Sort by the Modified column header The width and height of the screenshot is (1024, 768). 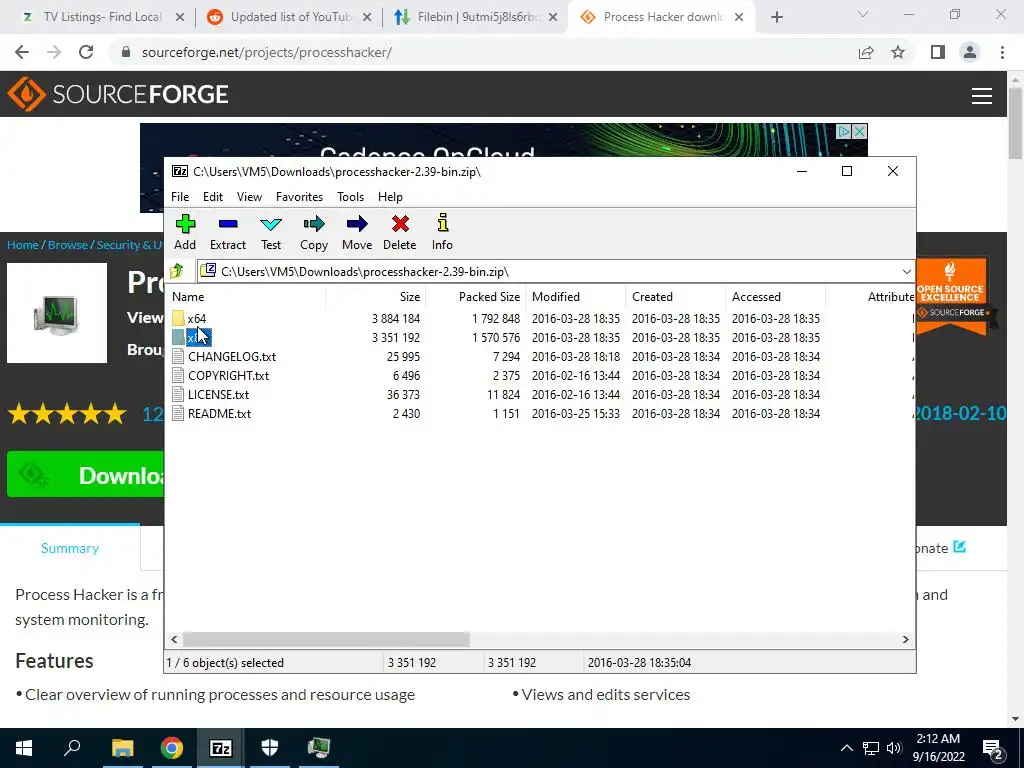(575, 296)
